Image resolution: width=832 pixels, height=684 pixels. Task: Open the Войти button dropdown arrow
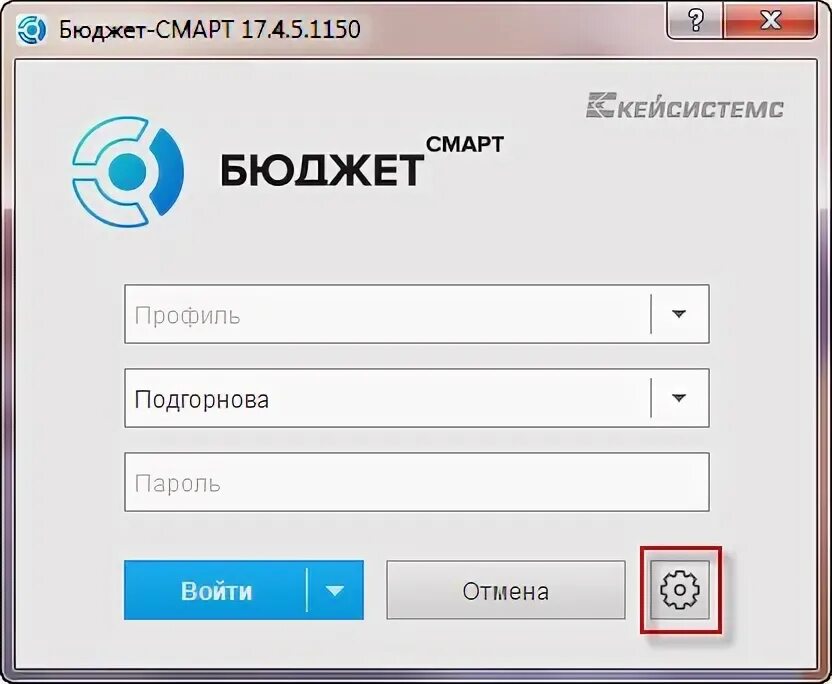pyautogui.click(x=335, y=590)
